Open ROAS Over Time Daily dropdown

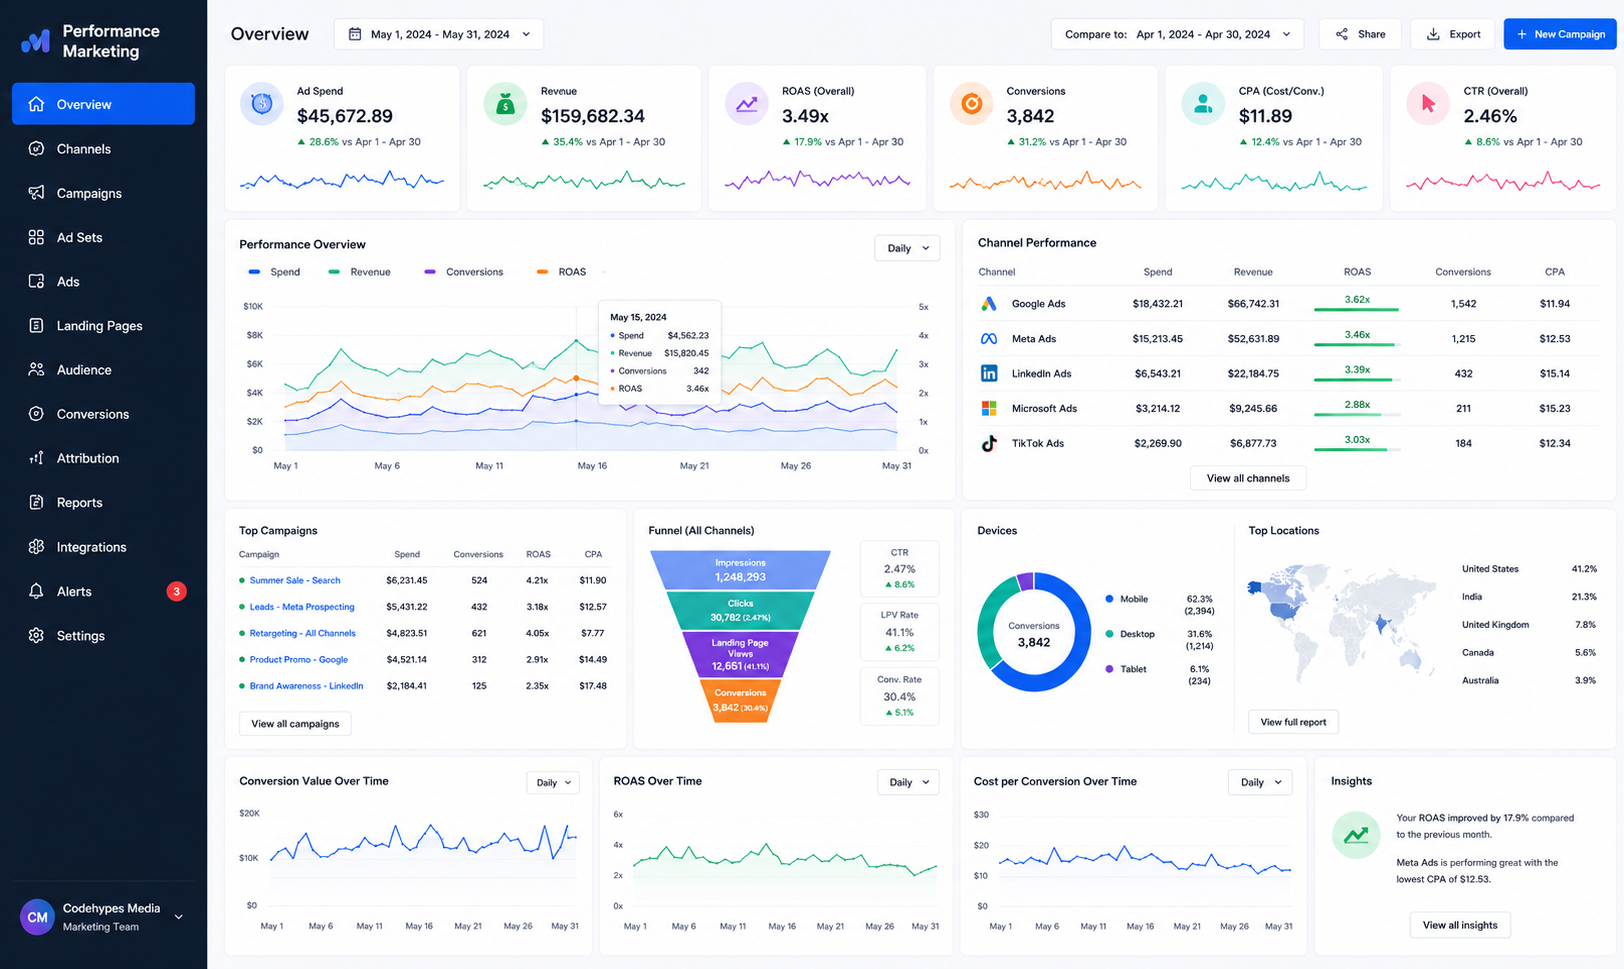(908, 782)
